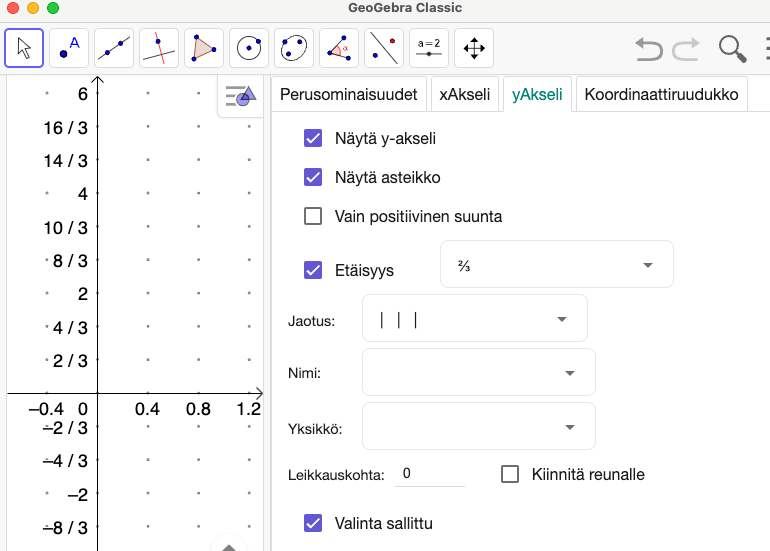Switch to the xAkseli tab
The height and width of the screenshot is (551, 770).
tap(465, 95)
